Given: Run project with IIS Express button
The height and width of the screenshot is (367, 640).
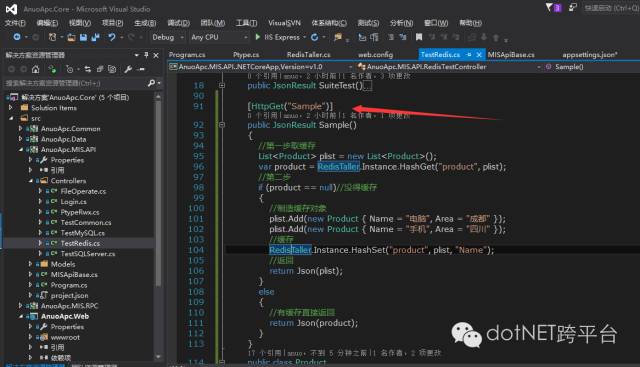Looking at the screenshot, I should coord(278,37).
